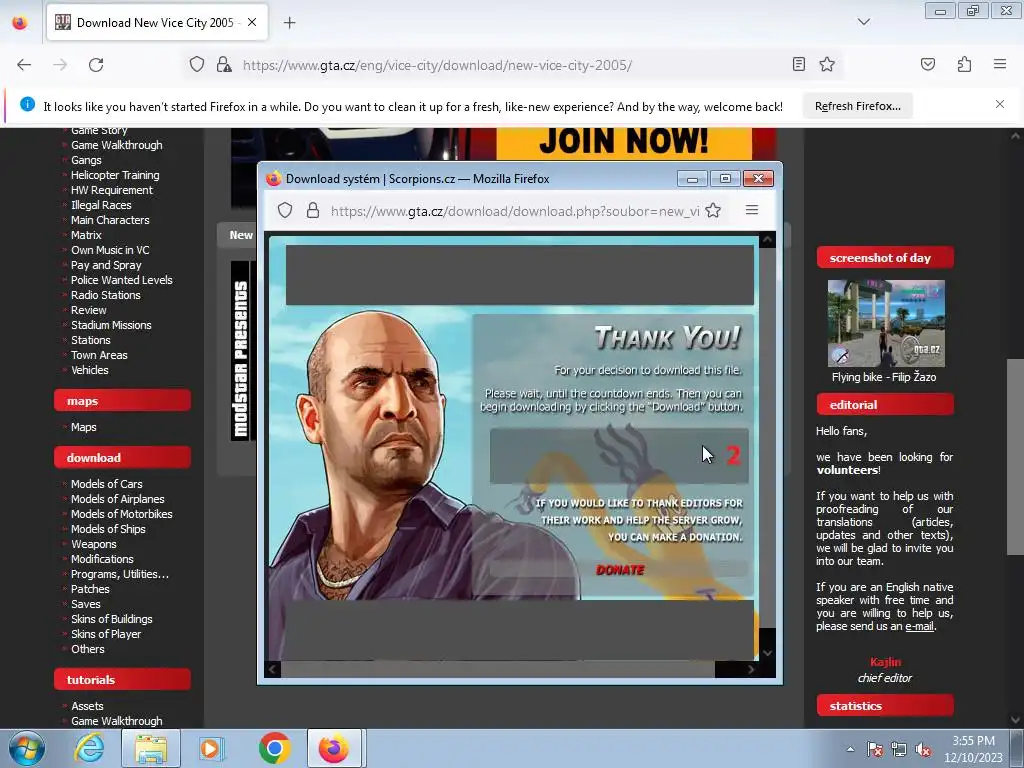Open Assets link under tutorials
This screenshot has width=1024, height=768.
coord(88,706)
